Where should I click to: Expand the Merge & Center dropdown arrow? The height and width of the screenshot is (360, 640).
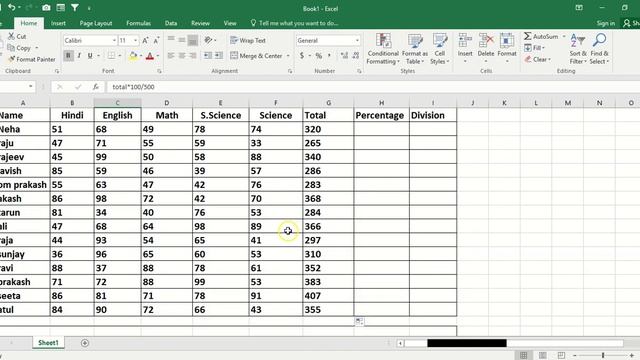[x=288, y=56]
